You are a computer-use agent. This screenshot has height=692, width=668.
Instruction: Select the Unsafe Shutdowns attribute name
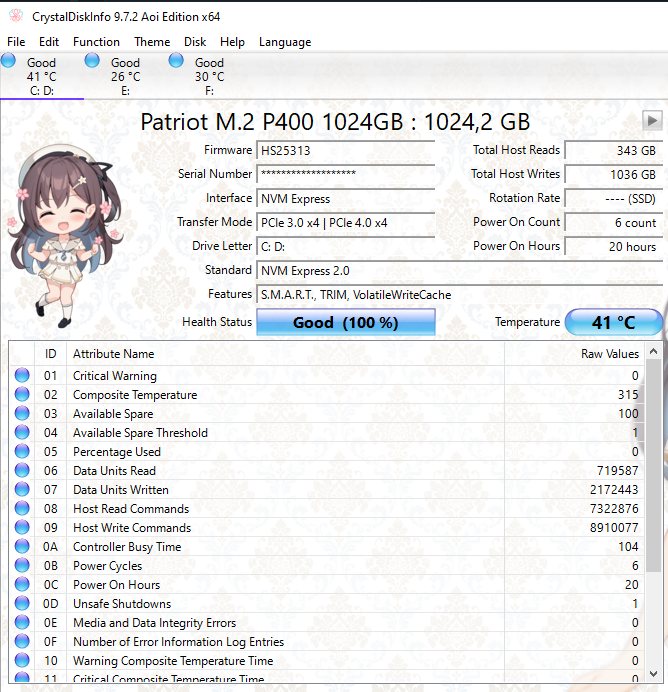122,603
